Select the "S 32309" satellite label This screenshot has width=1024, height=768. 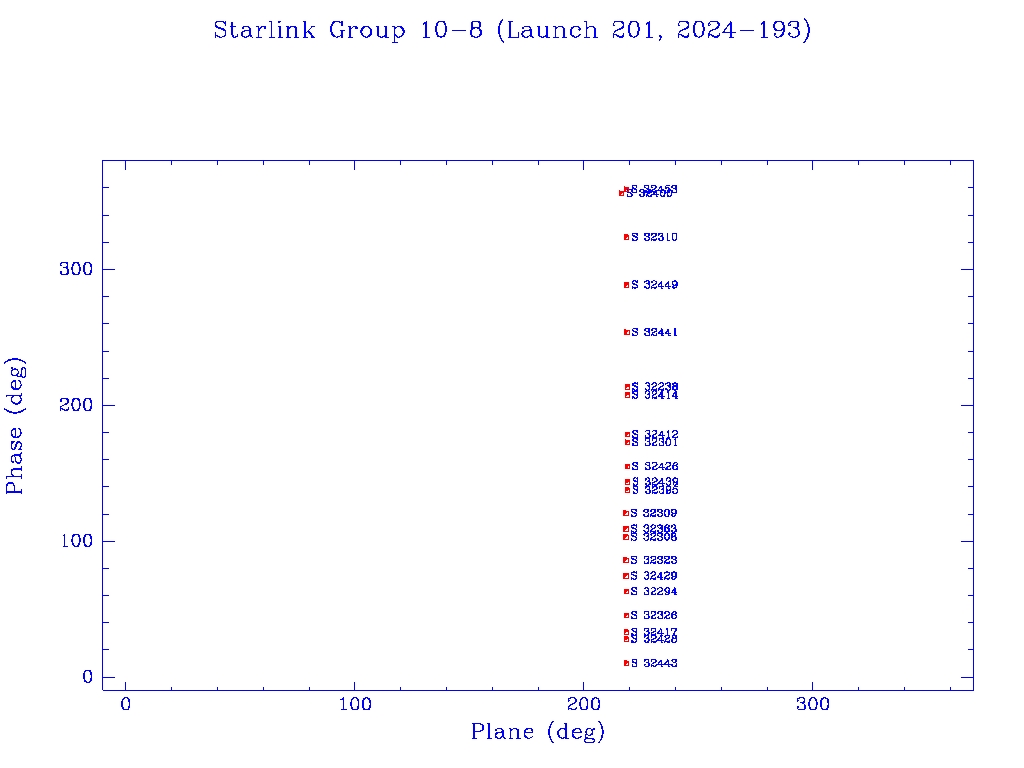pyautogui.click(x=654, y=513)
